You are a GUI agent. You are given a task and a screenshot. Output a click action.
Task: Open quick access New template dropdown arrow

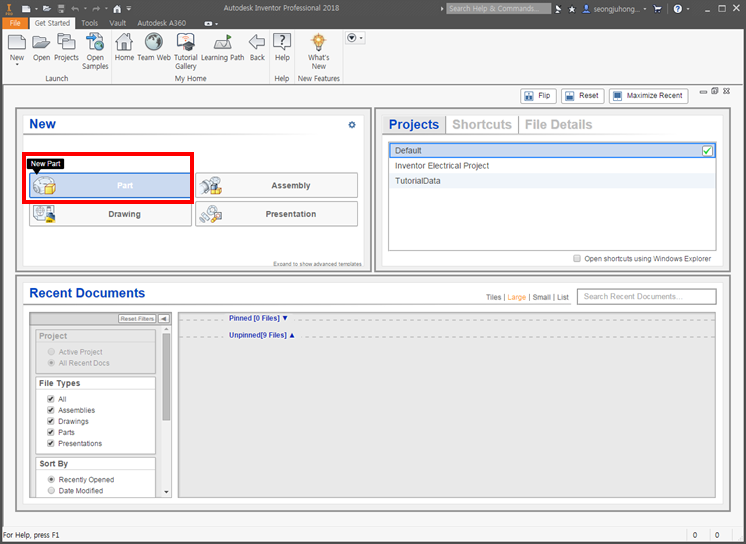click(35, 9)
